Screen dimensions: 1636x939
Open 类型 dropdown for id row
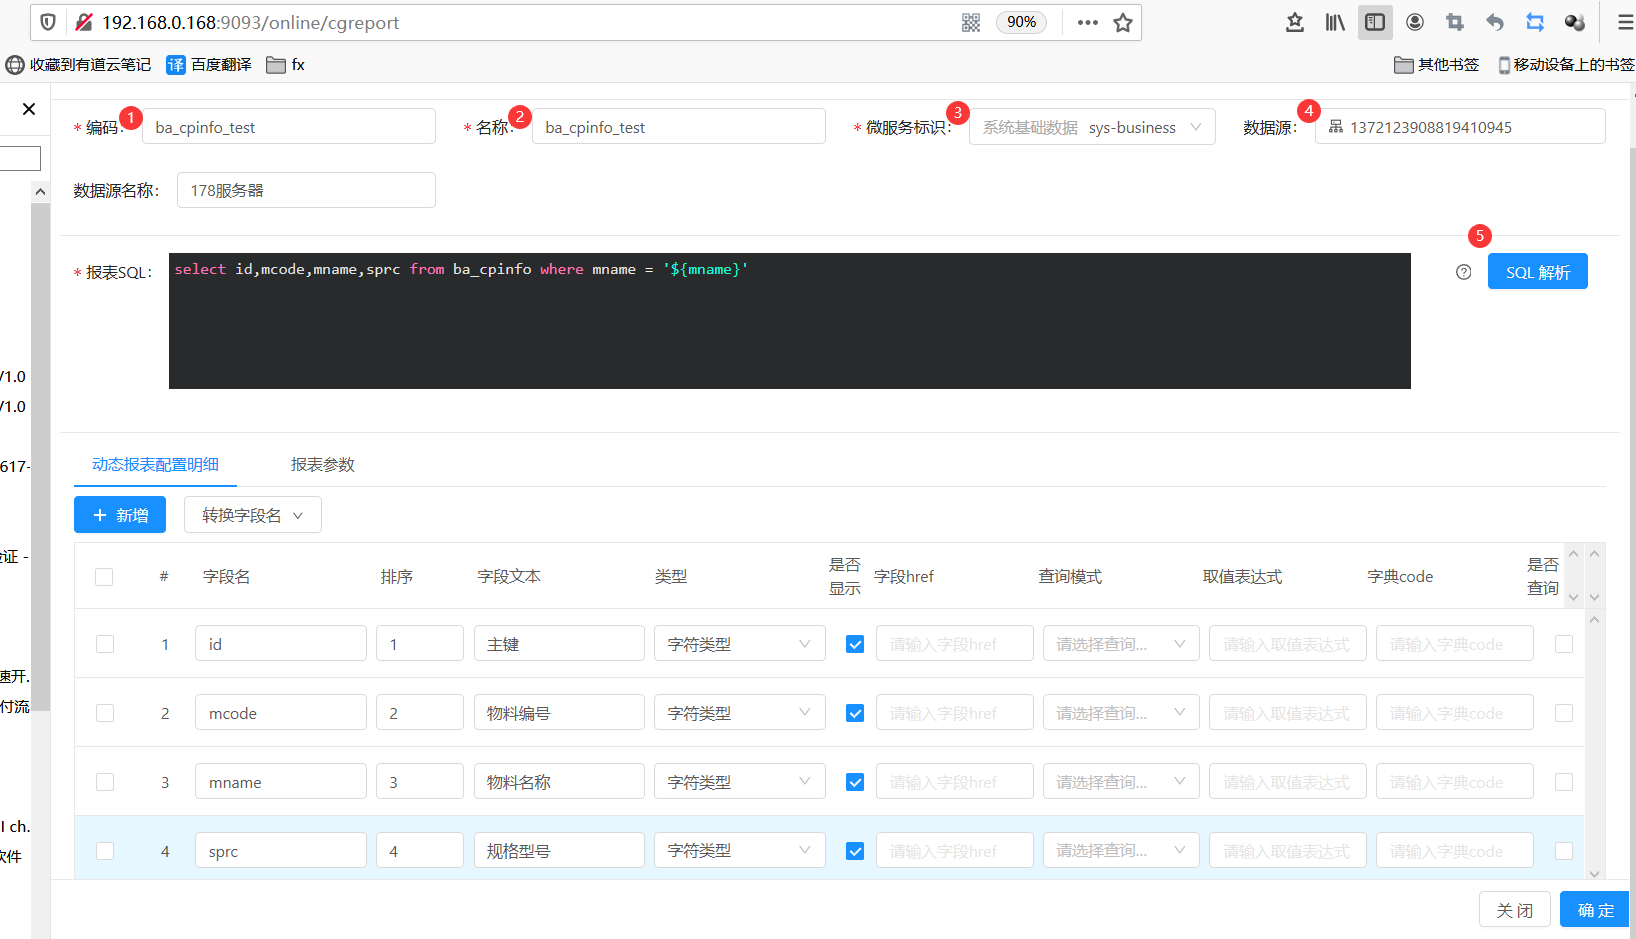point(740,644)
